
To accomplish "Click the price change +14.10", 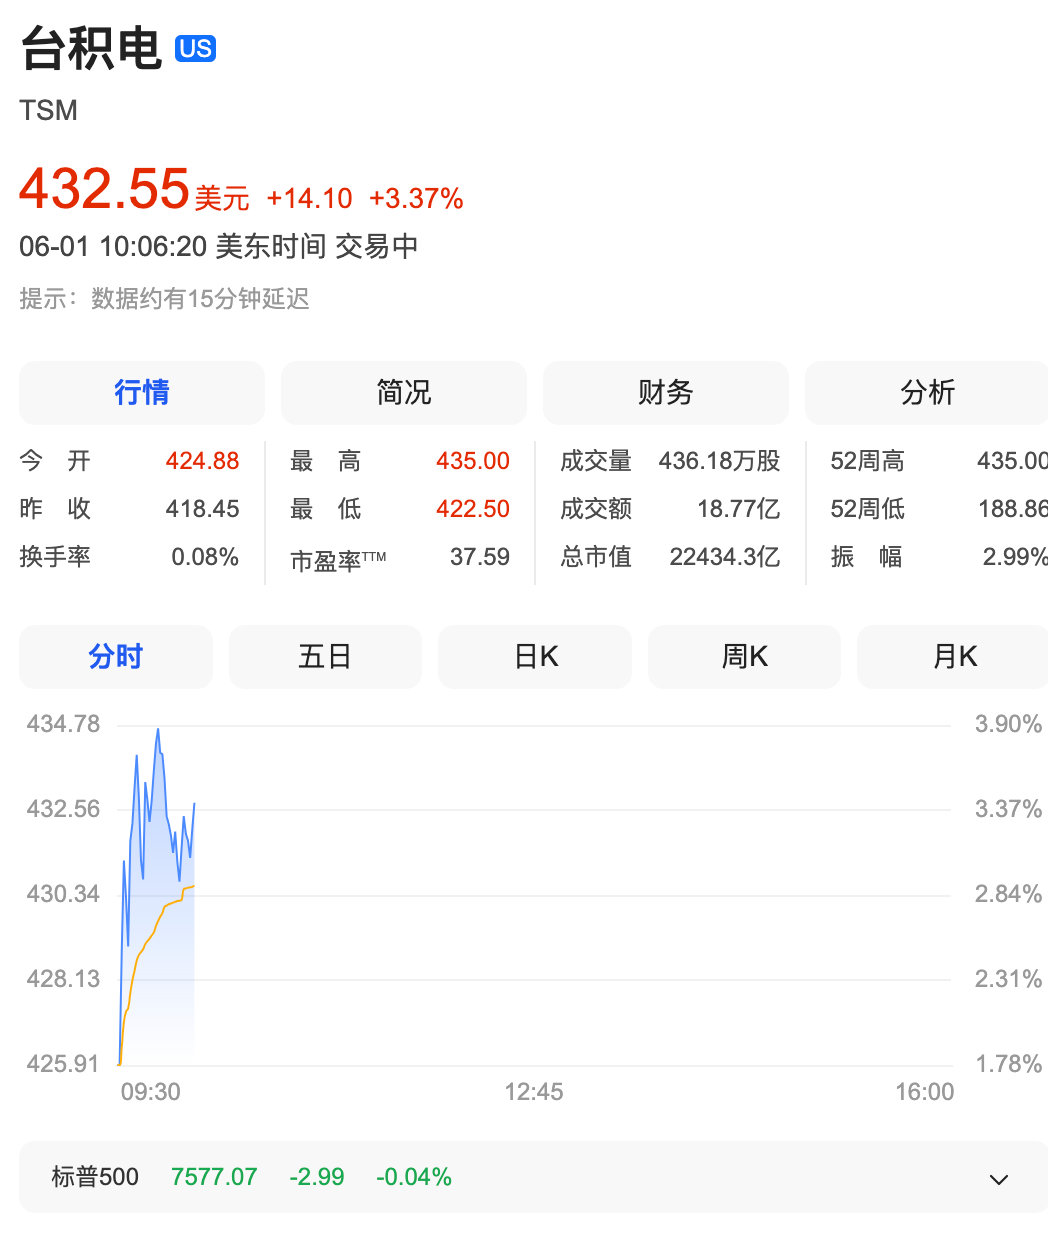I will pyautogui.click(x=309, y=198).
